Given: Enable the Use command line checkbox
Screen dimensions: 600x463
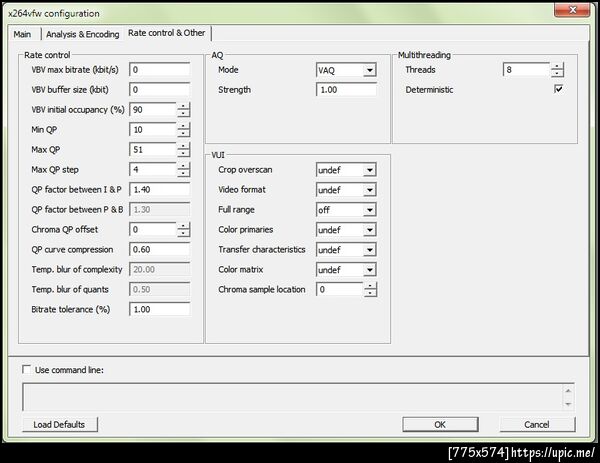Looking at the screenshot, I should pyautogui.click(x=26, y=370).
